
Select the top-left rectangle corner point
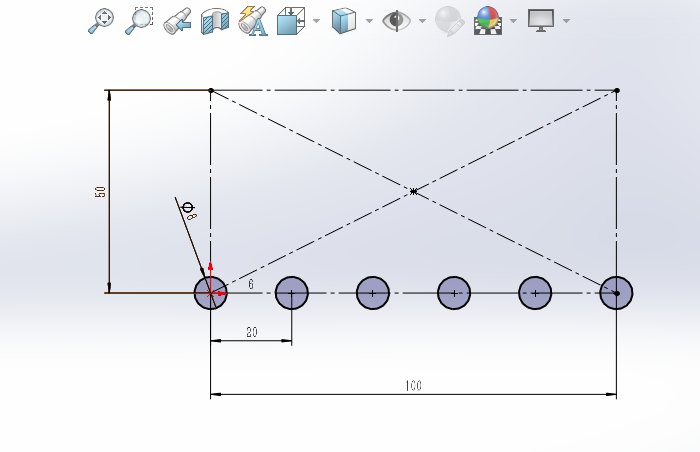tap(211, 91)
